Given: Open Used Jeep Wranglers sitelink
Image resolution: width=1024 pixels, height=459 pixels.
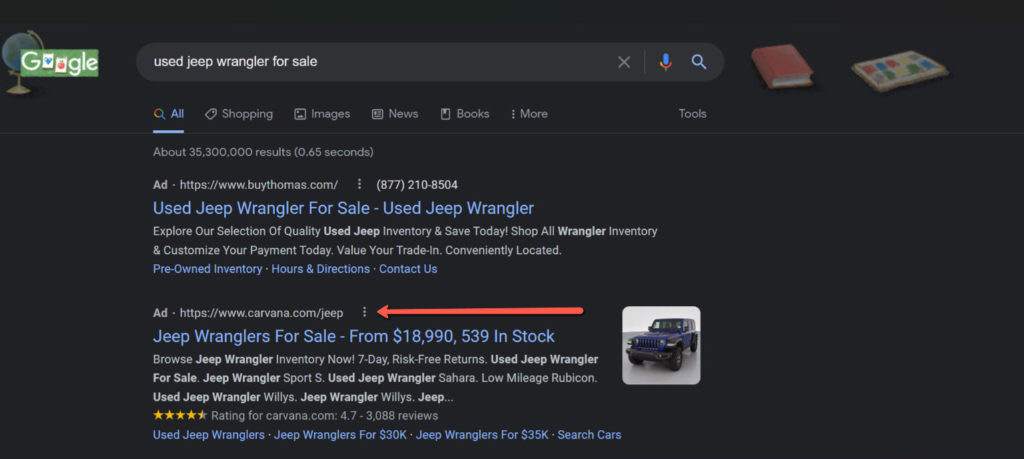Looking at the screenshot, I should point(208,435).
